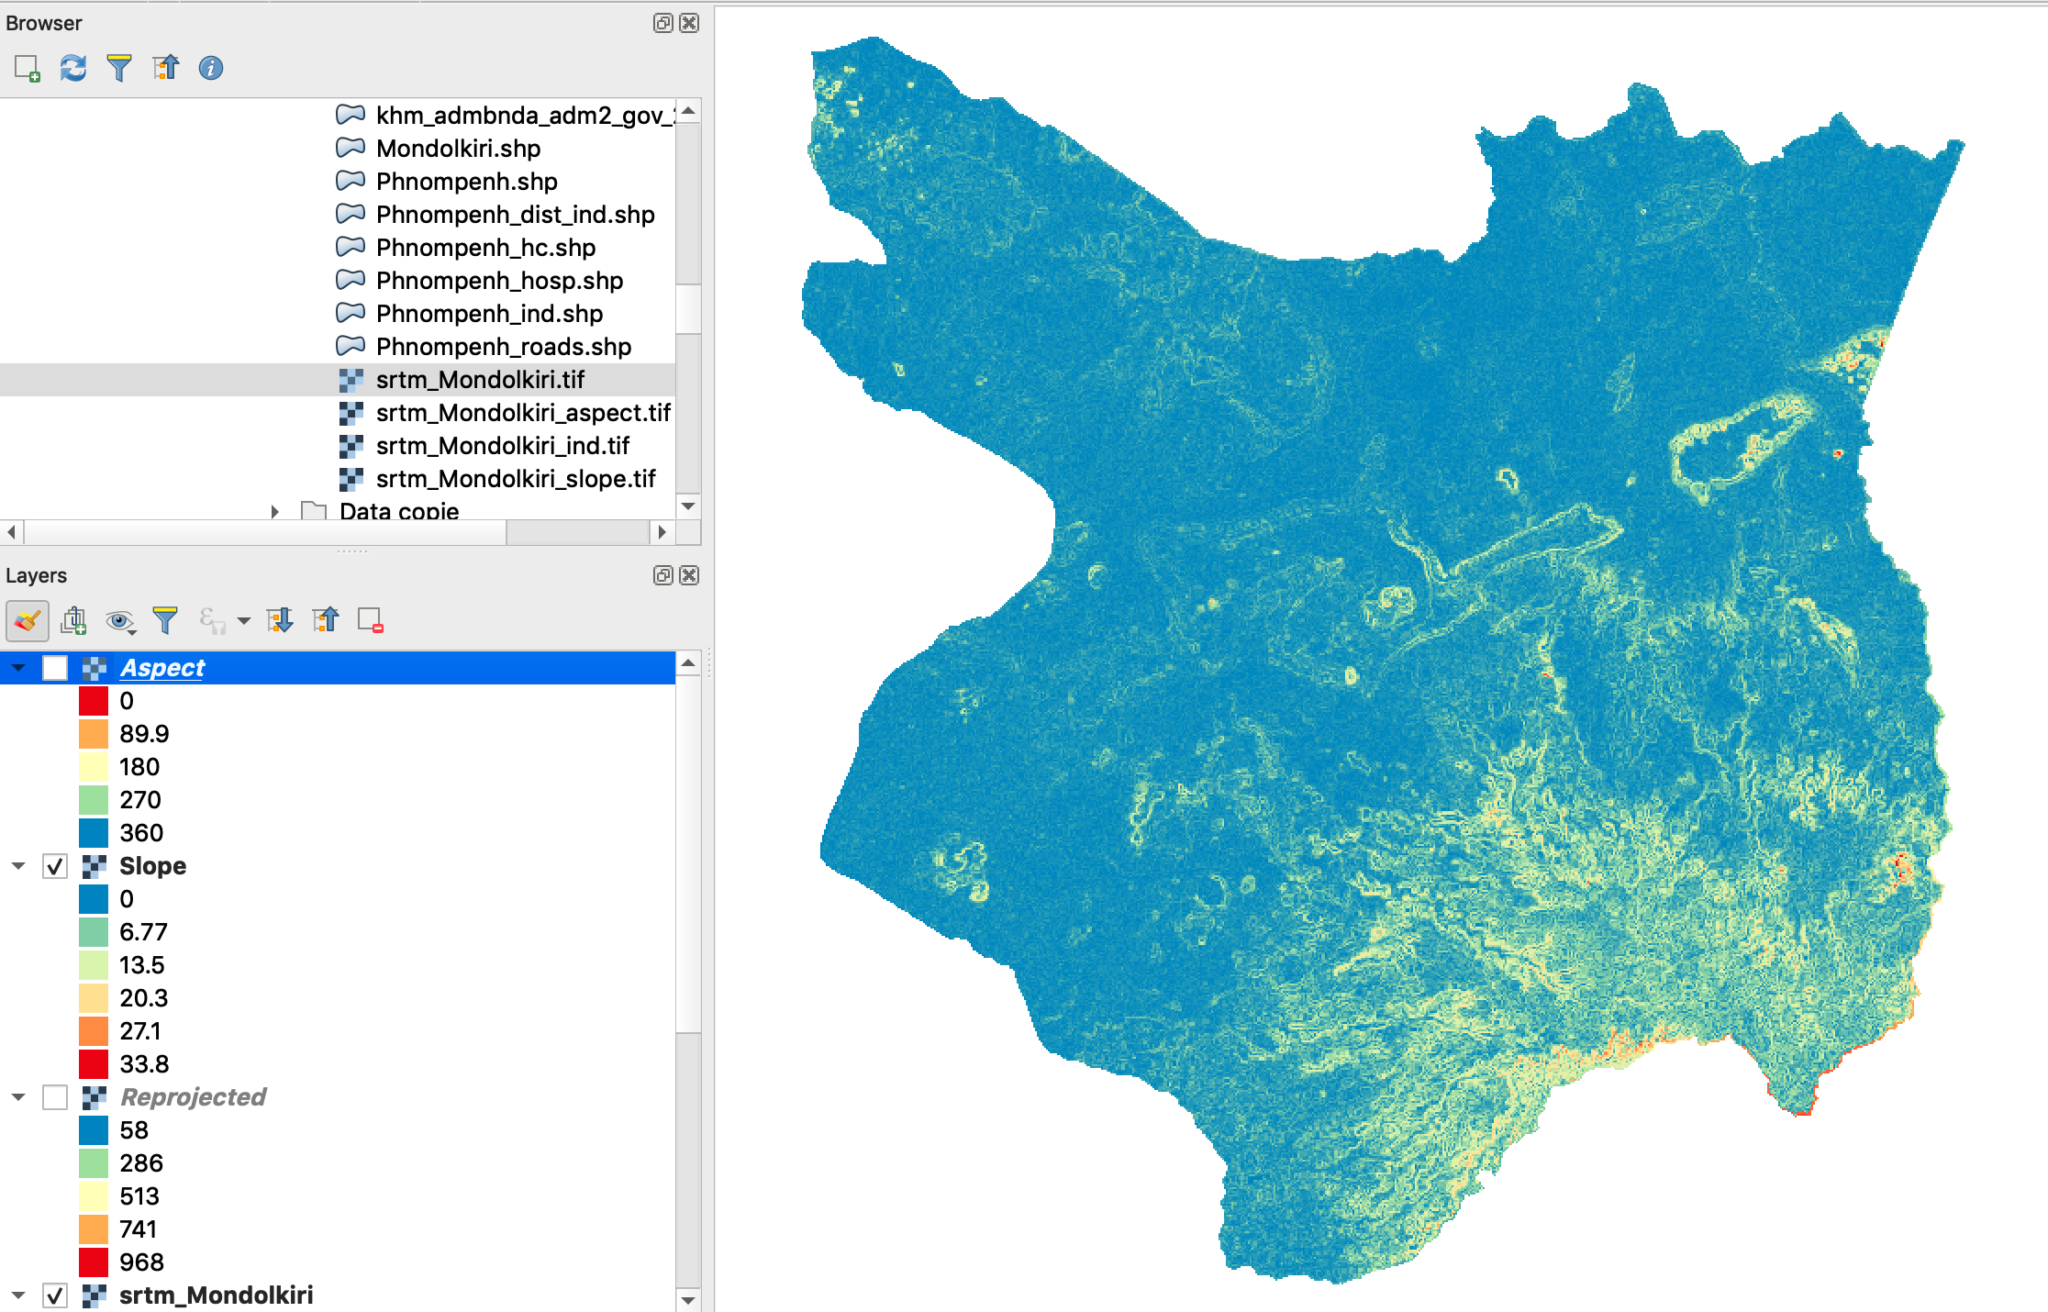This screenshot has height=1312, width=2048.
Task: Close the Browser panel
Action: click(689, 23)
